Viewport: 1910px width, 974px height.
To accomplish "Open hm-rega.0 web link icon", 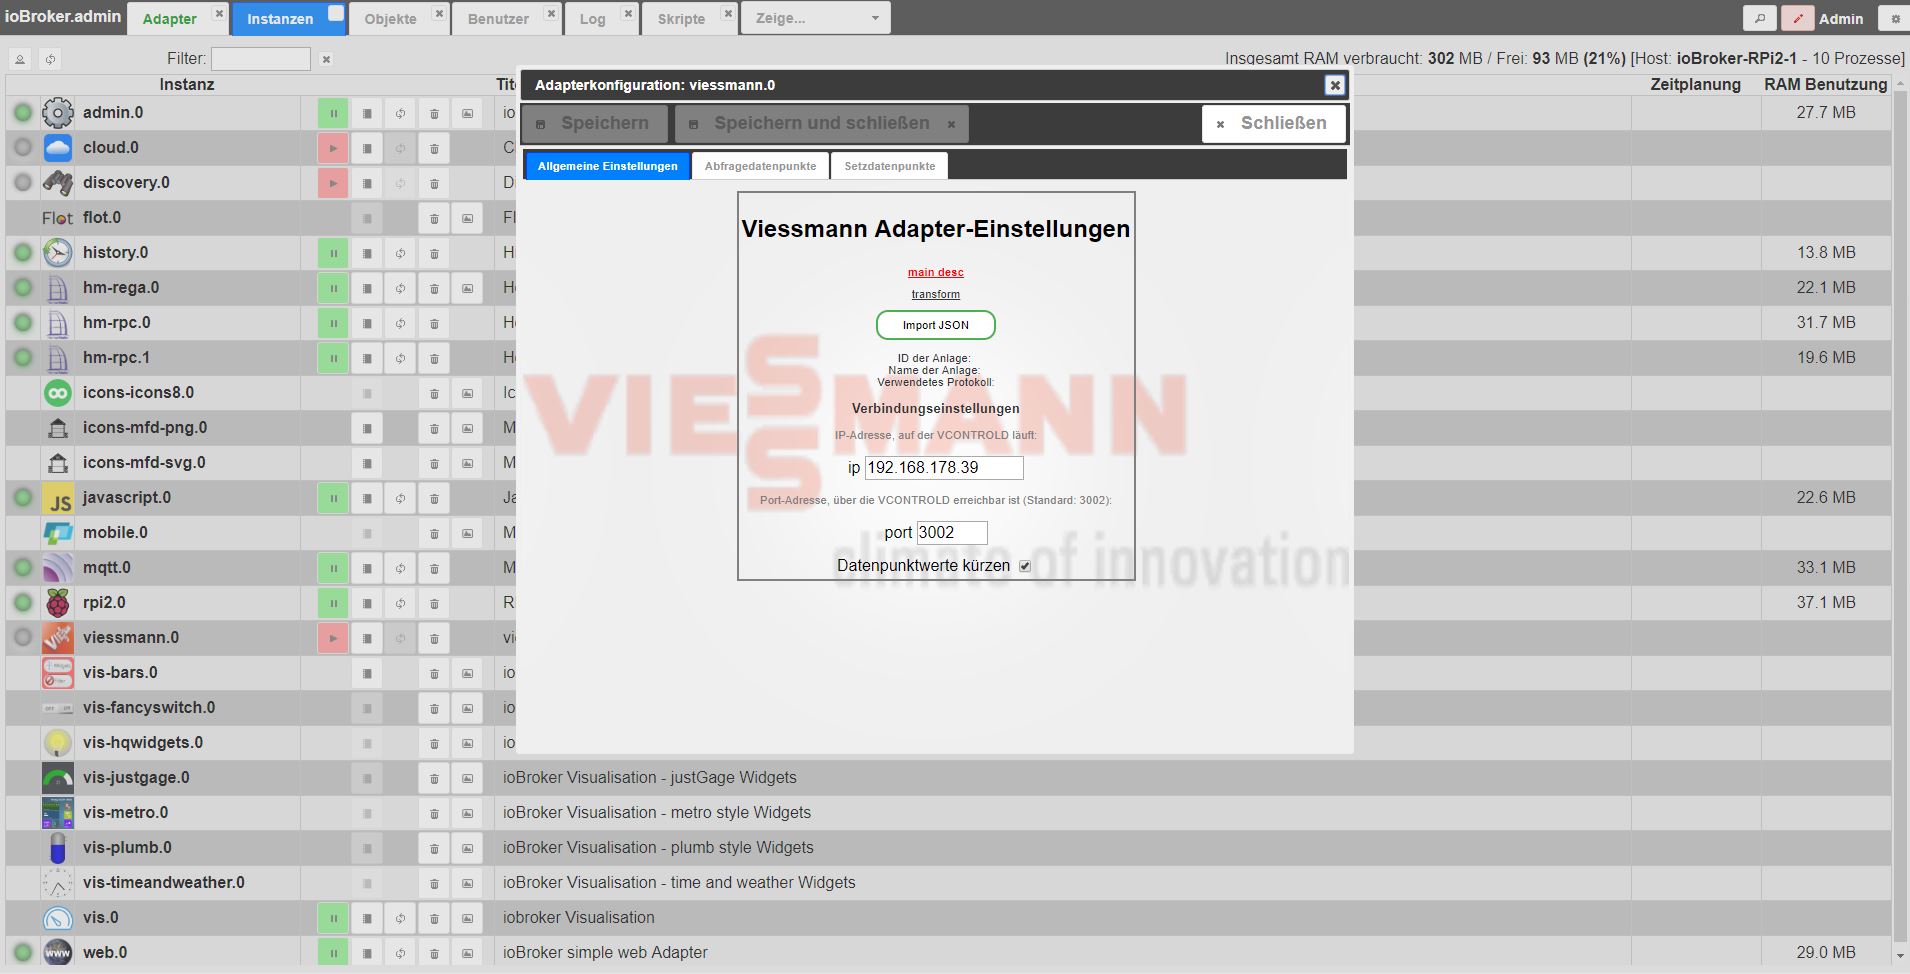I will [467, 288].
